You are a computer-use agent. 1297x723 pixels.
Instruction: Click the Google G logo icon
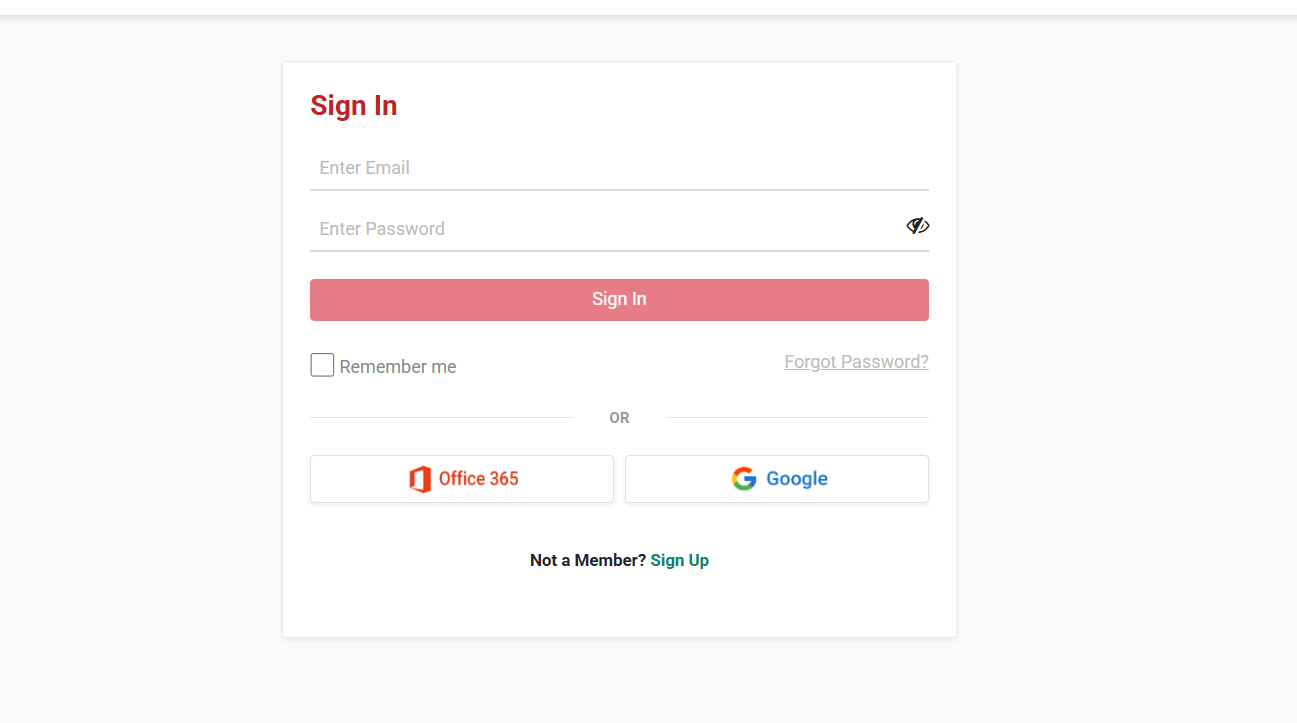[744, 479]
